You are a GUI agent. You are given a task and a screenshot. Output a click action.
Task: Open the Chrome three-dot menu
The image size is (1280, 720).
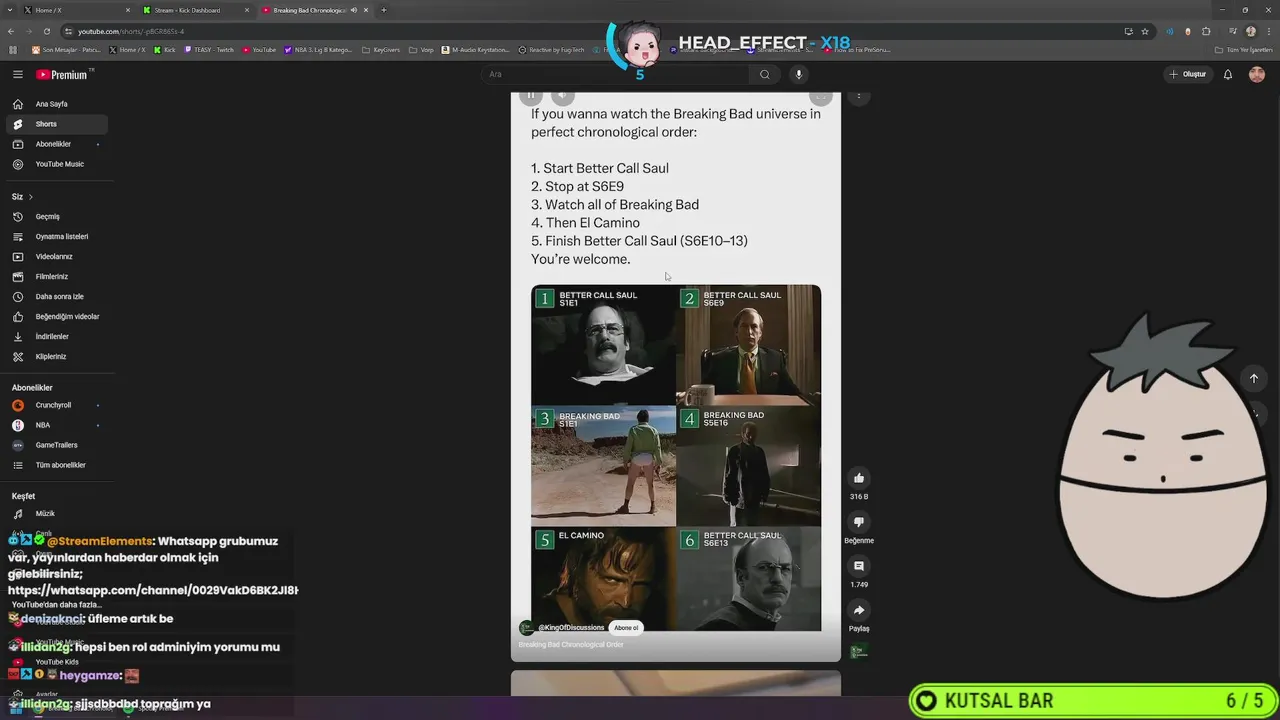tap(1268, 31)
